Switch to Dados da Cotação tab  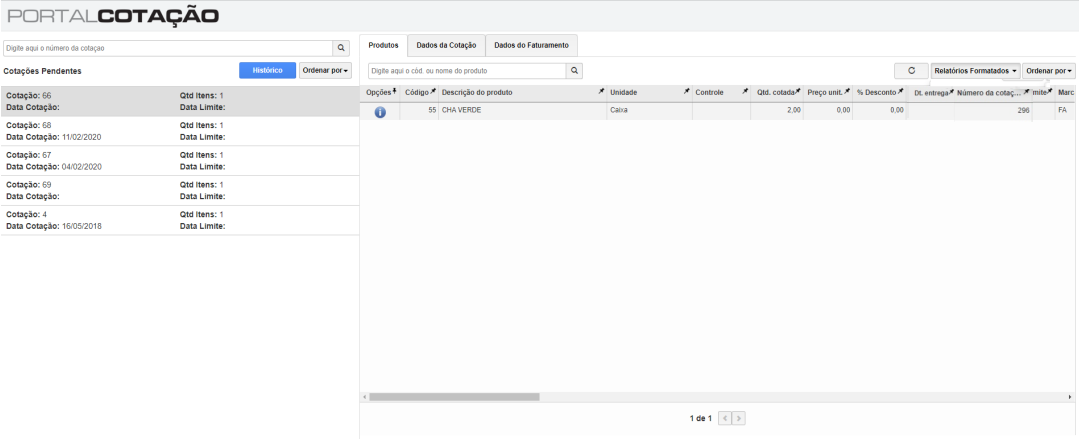[x=447, y=45]
